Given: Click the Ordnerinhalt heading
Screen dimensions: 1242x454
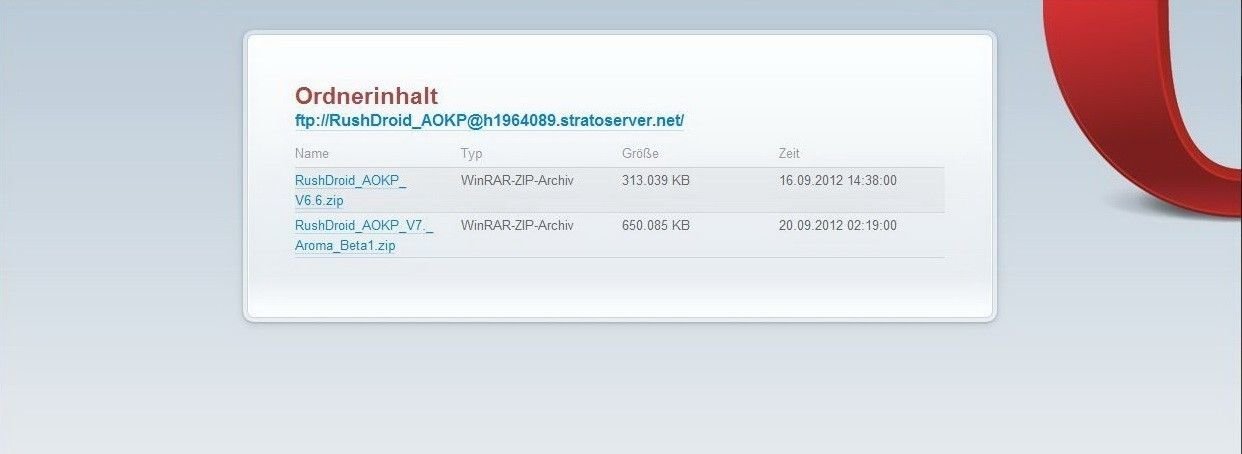Looking at the screenshot, I should click(366, 96).
